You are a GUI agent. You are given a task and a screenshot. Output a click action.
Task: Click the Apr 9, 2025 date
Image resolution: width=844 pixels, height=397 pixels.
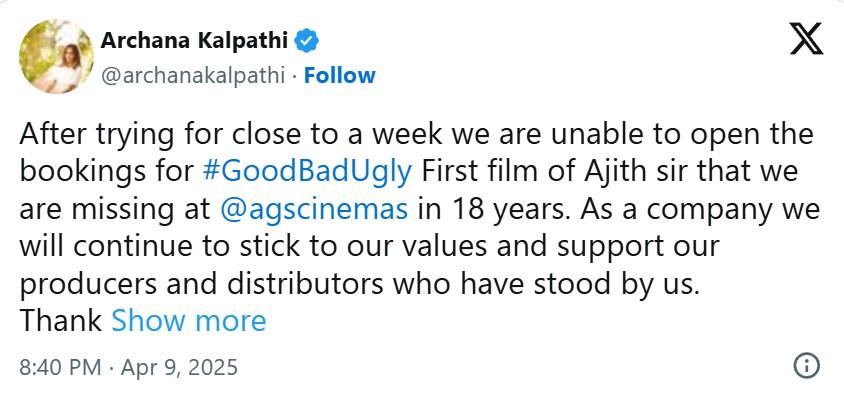[x=179, y=367]
